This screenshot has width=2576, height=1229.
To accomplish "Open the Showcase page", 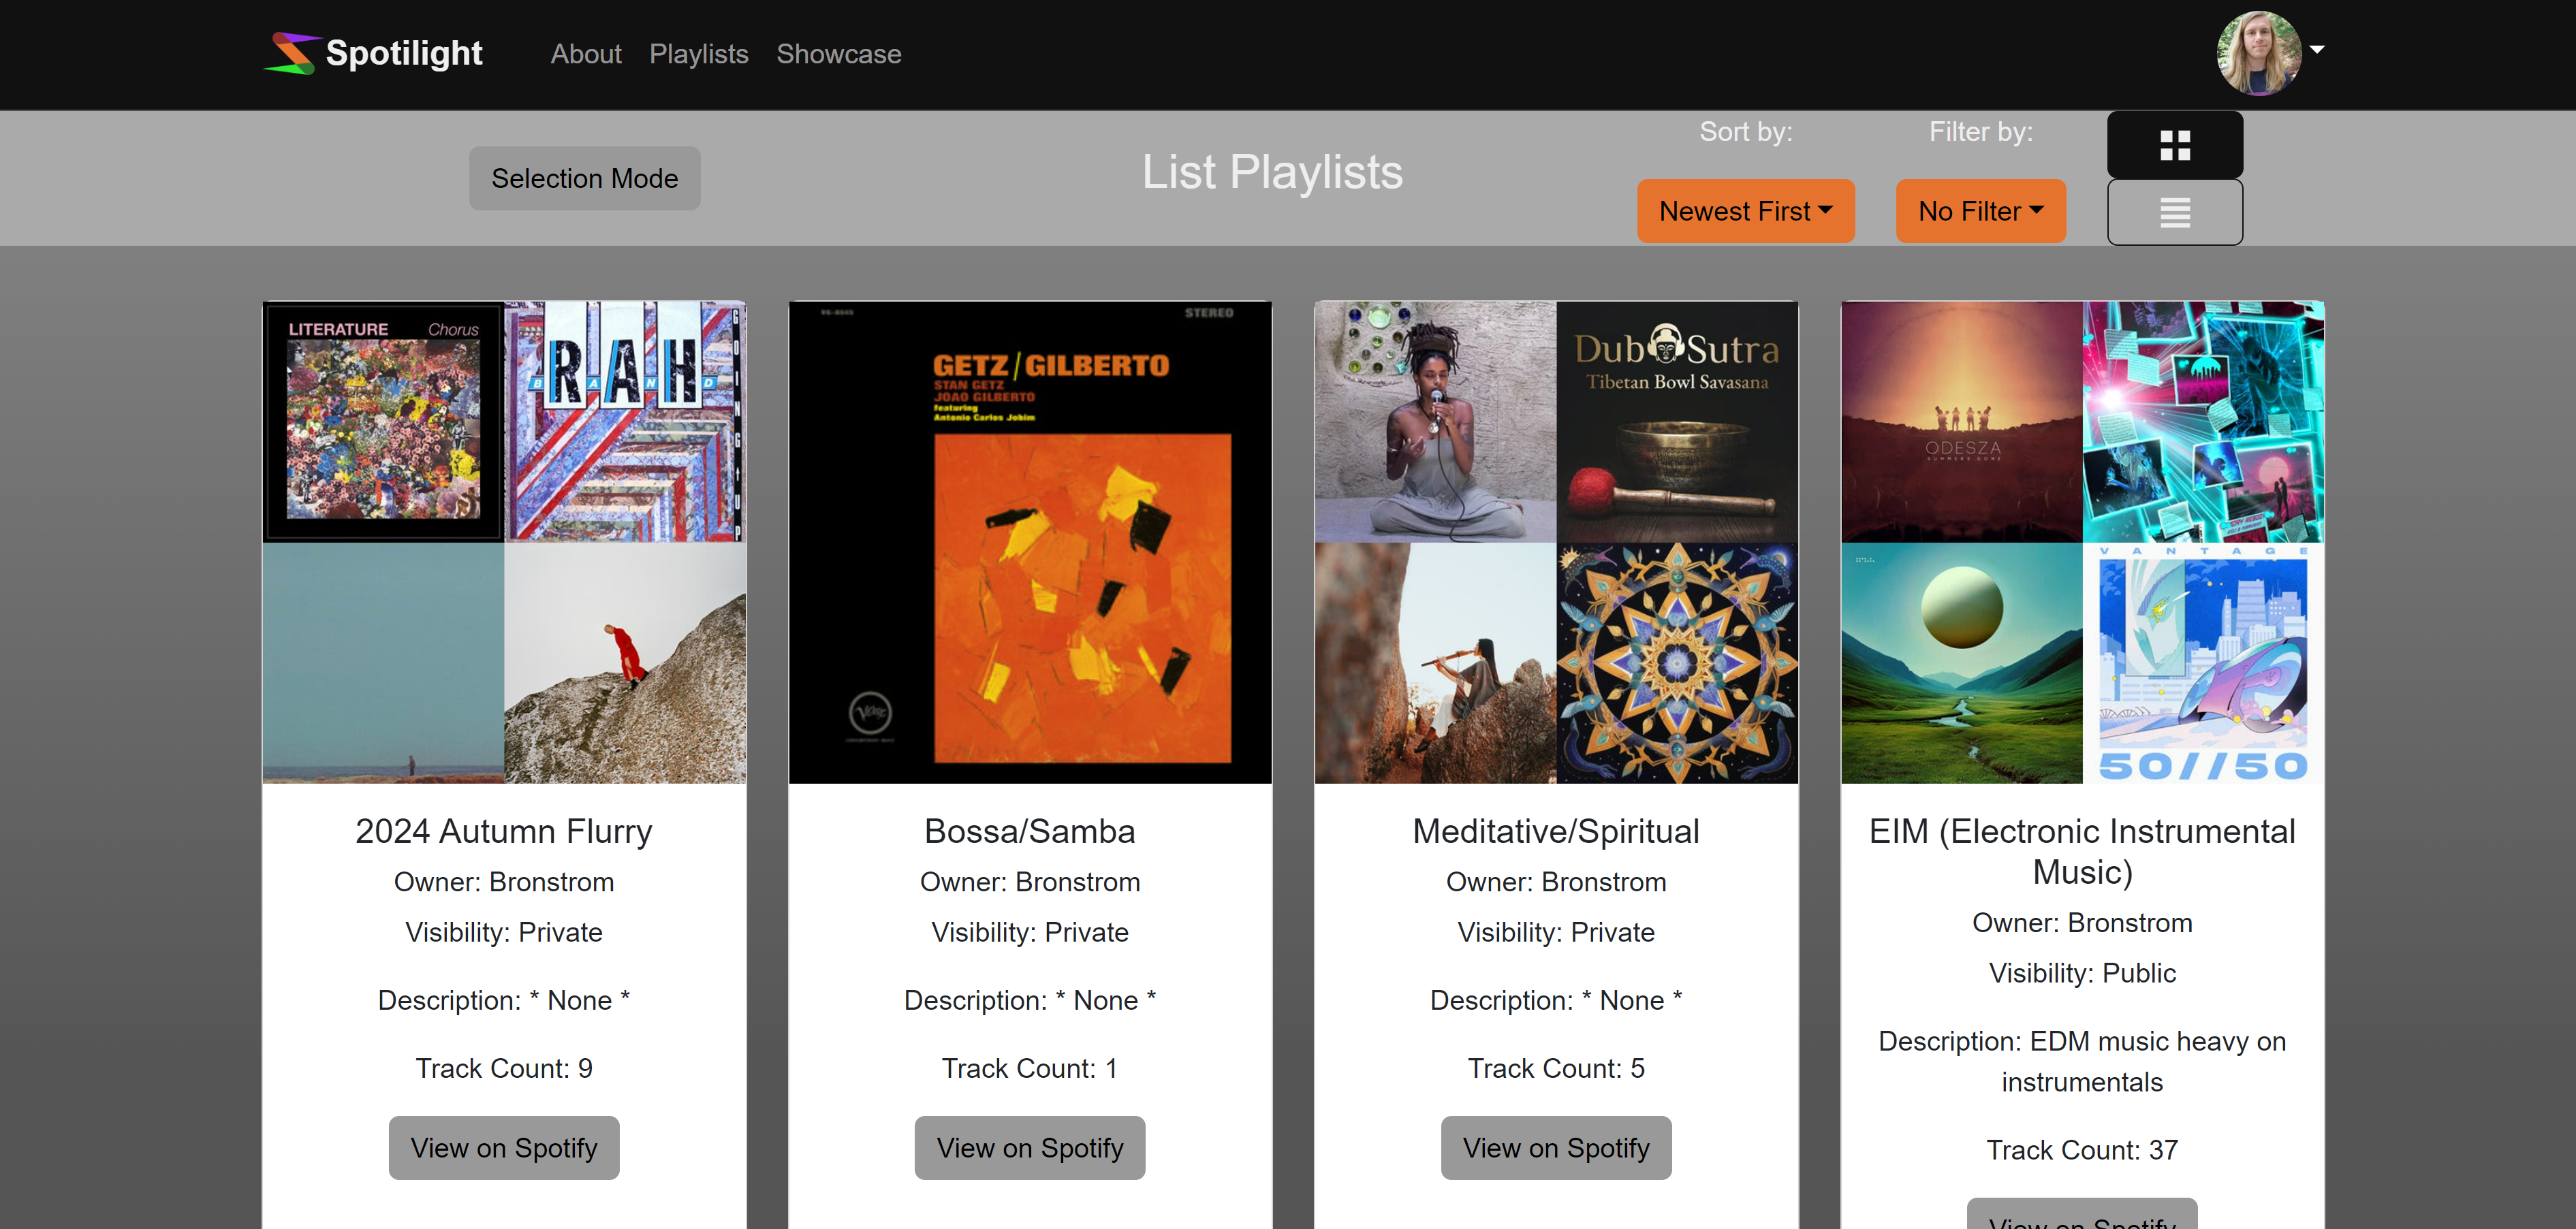I will [838, 54].
